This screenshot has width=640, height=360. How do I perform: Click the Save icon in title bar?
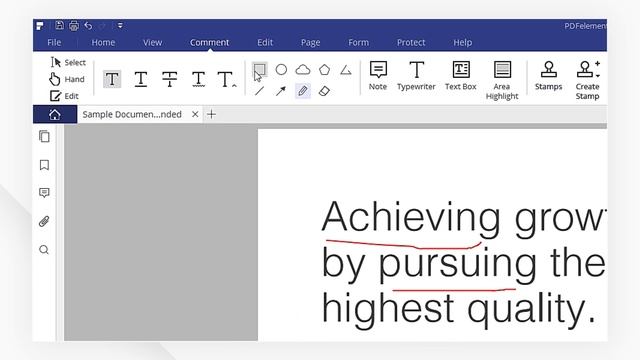pos(59,25)
